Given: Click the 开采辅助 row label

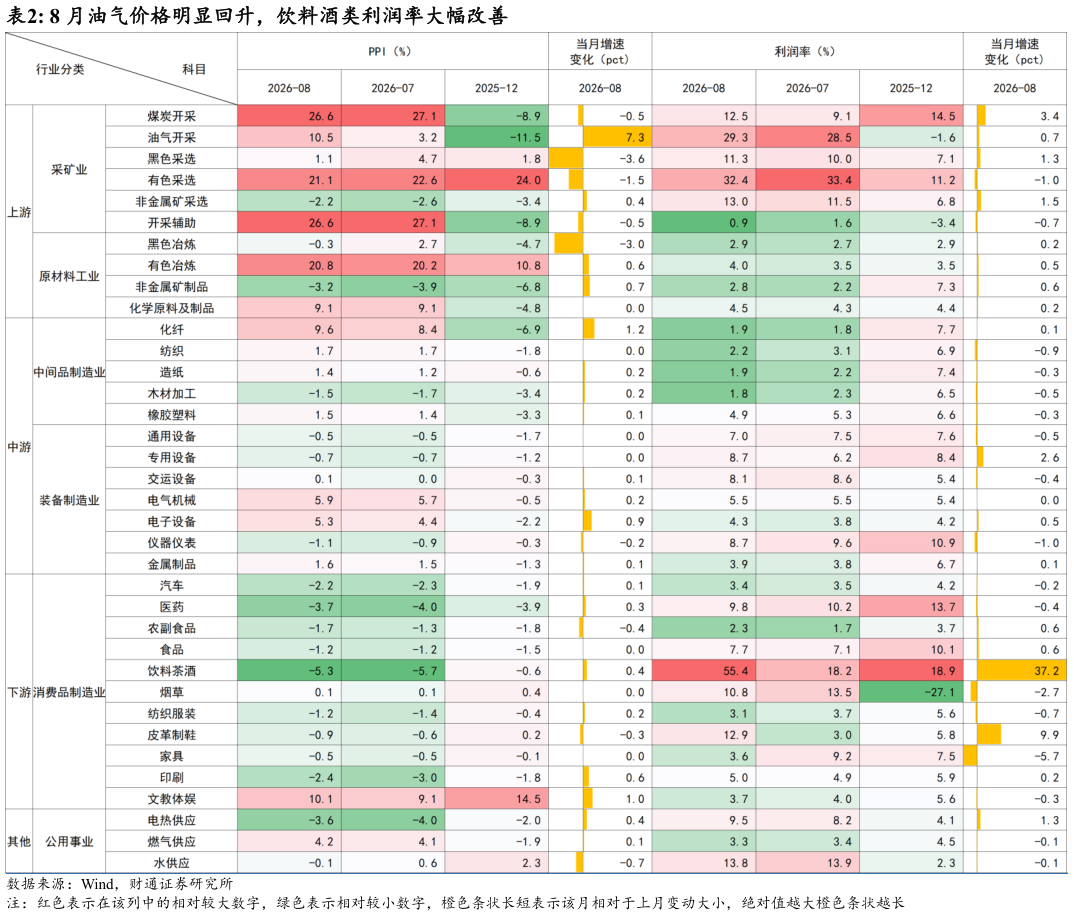Looking at the screenshot, I should click(172, 223).
